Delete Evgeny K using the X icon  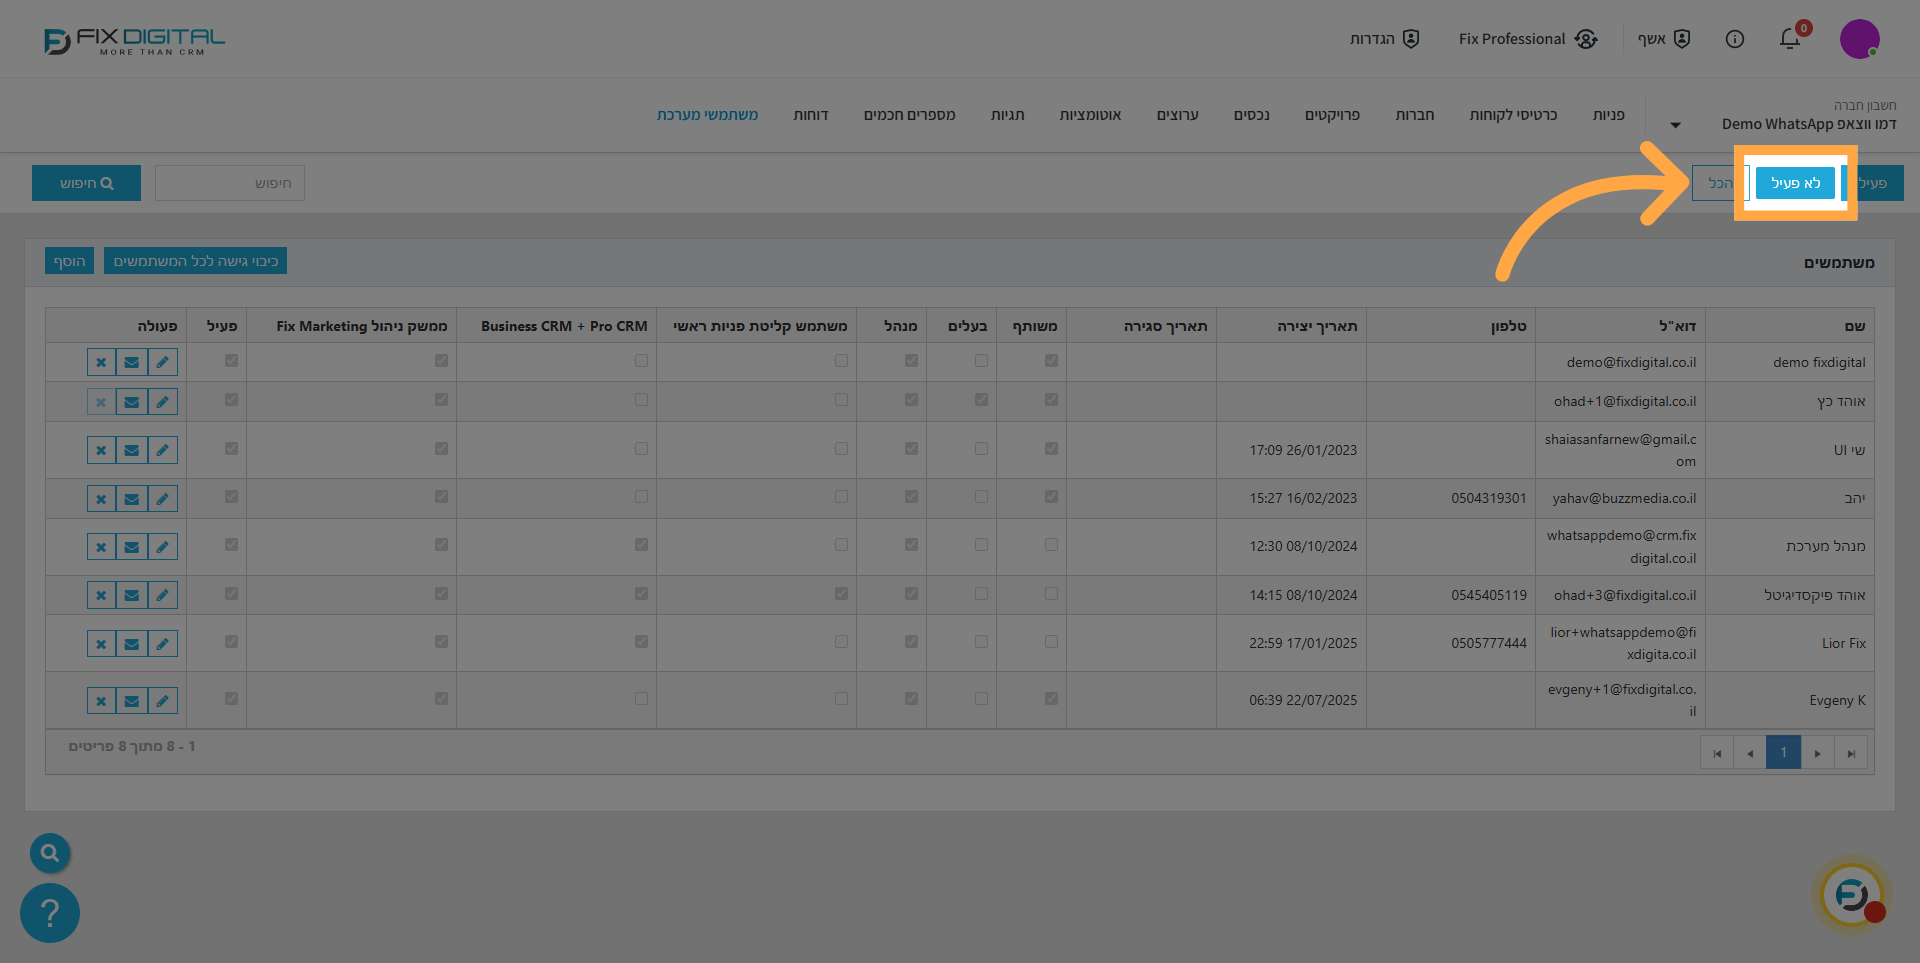[x=101, y=701]
